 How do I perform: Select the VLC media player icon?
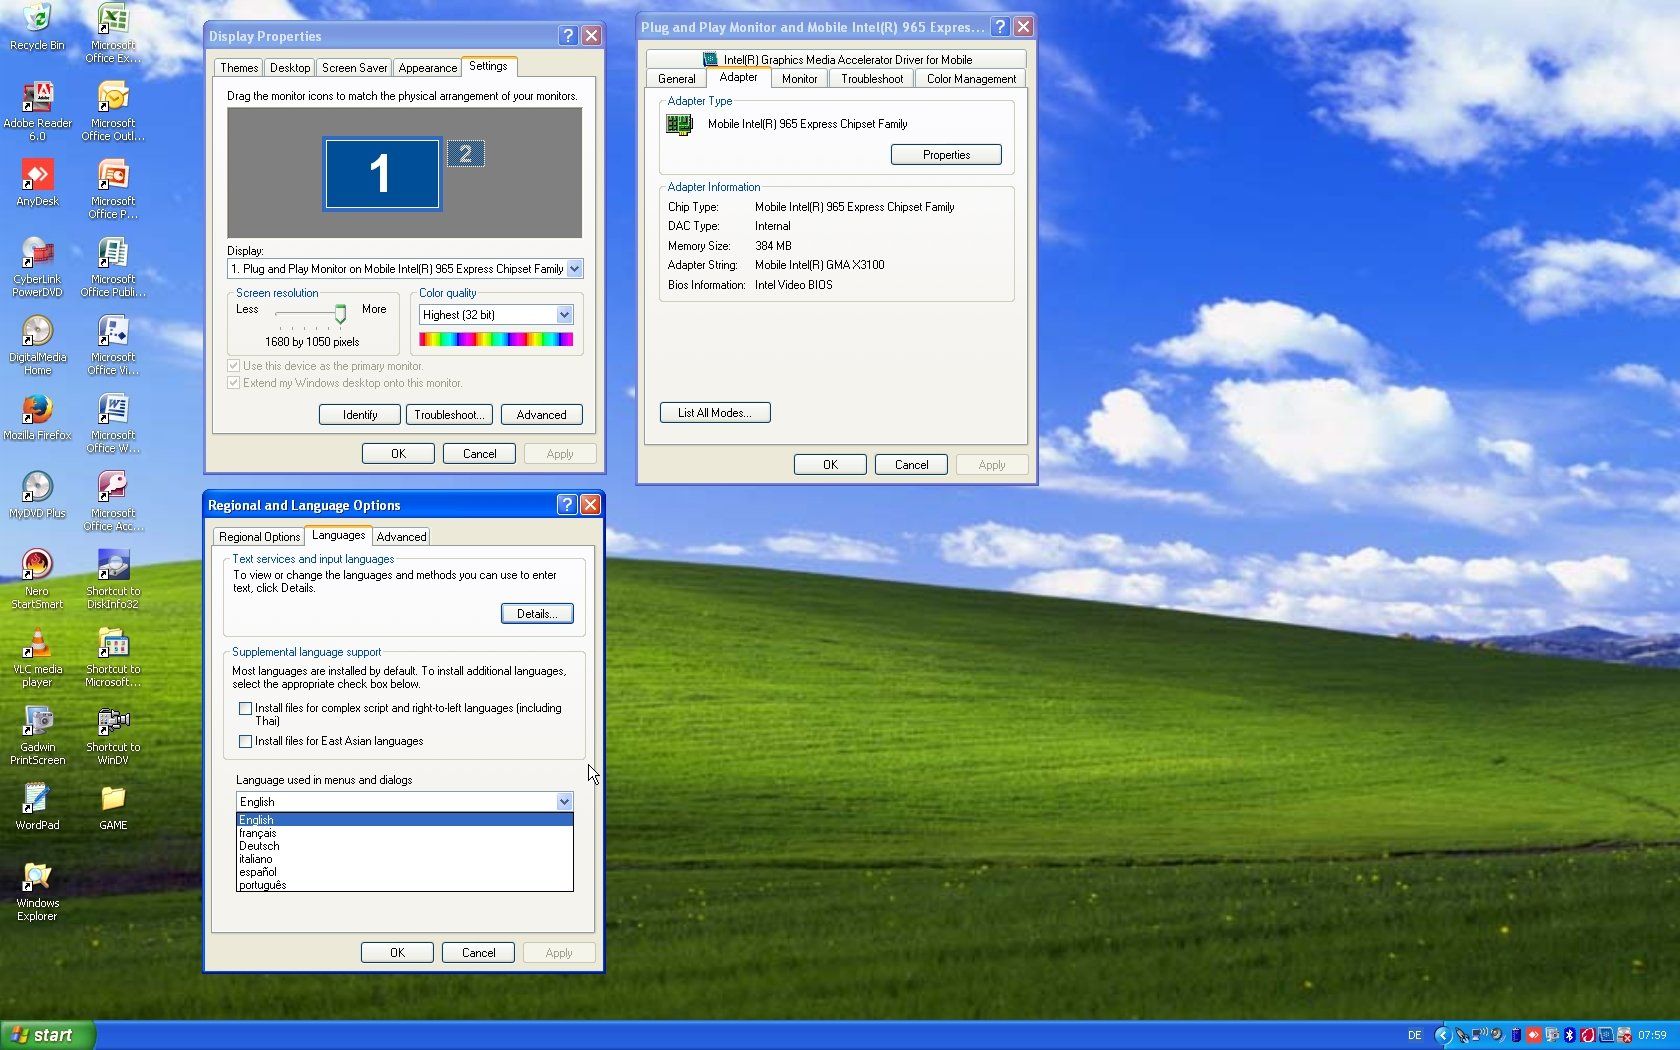[37, 657]
